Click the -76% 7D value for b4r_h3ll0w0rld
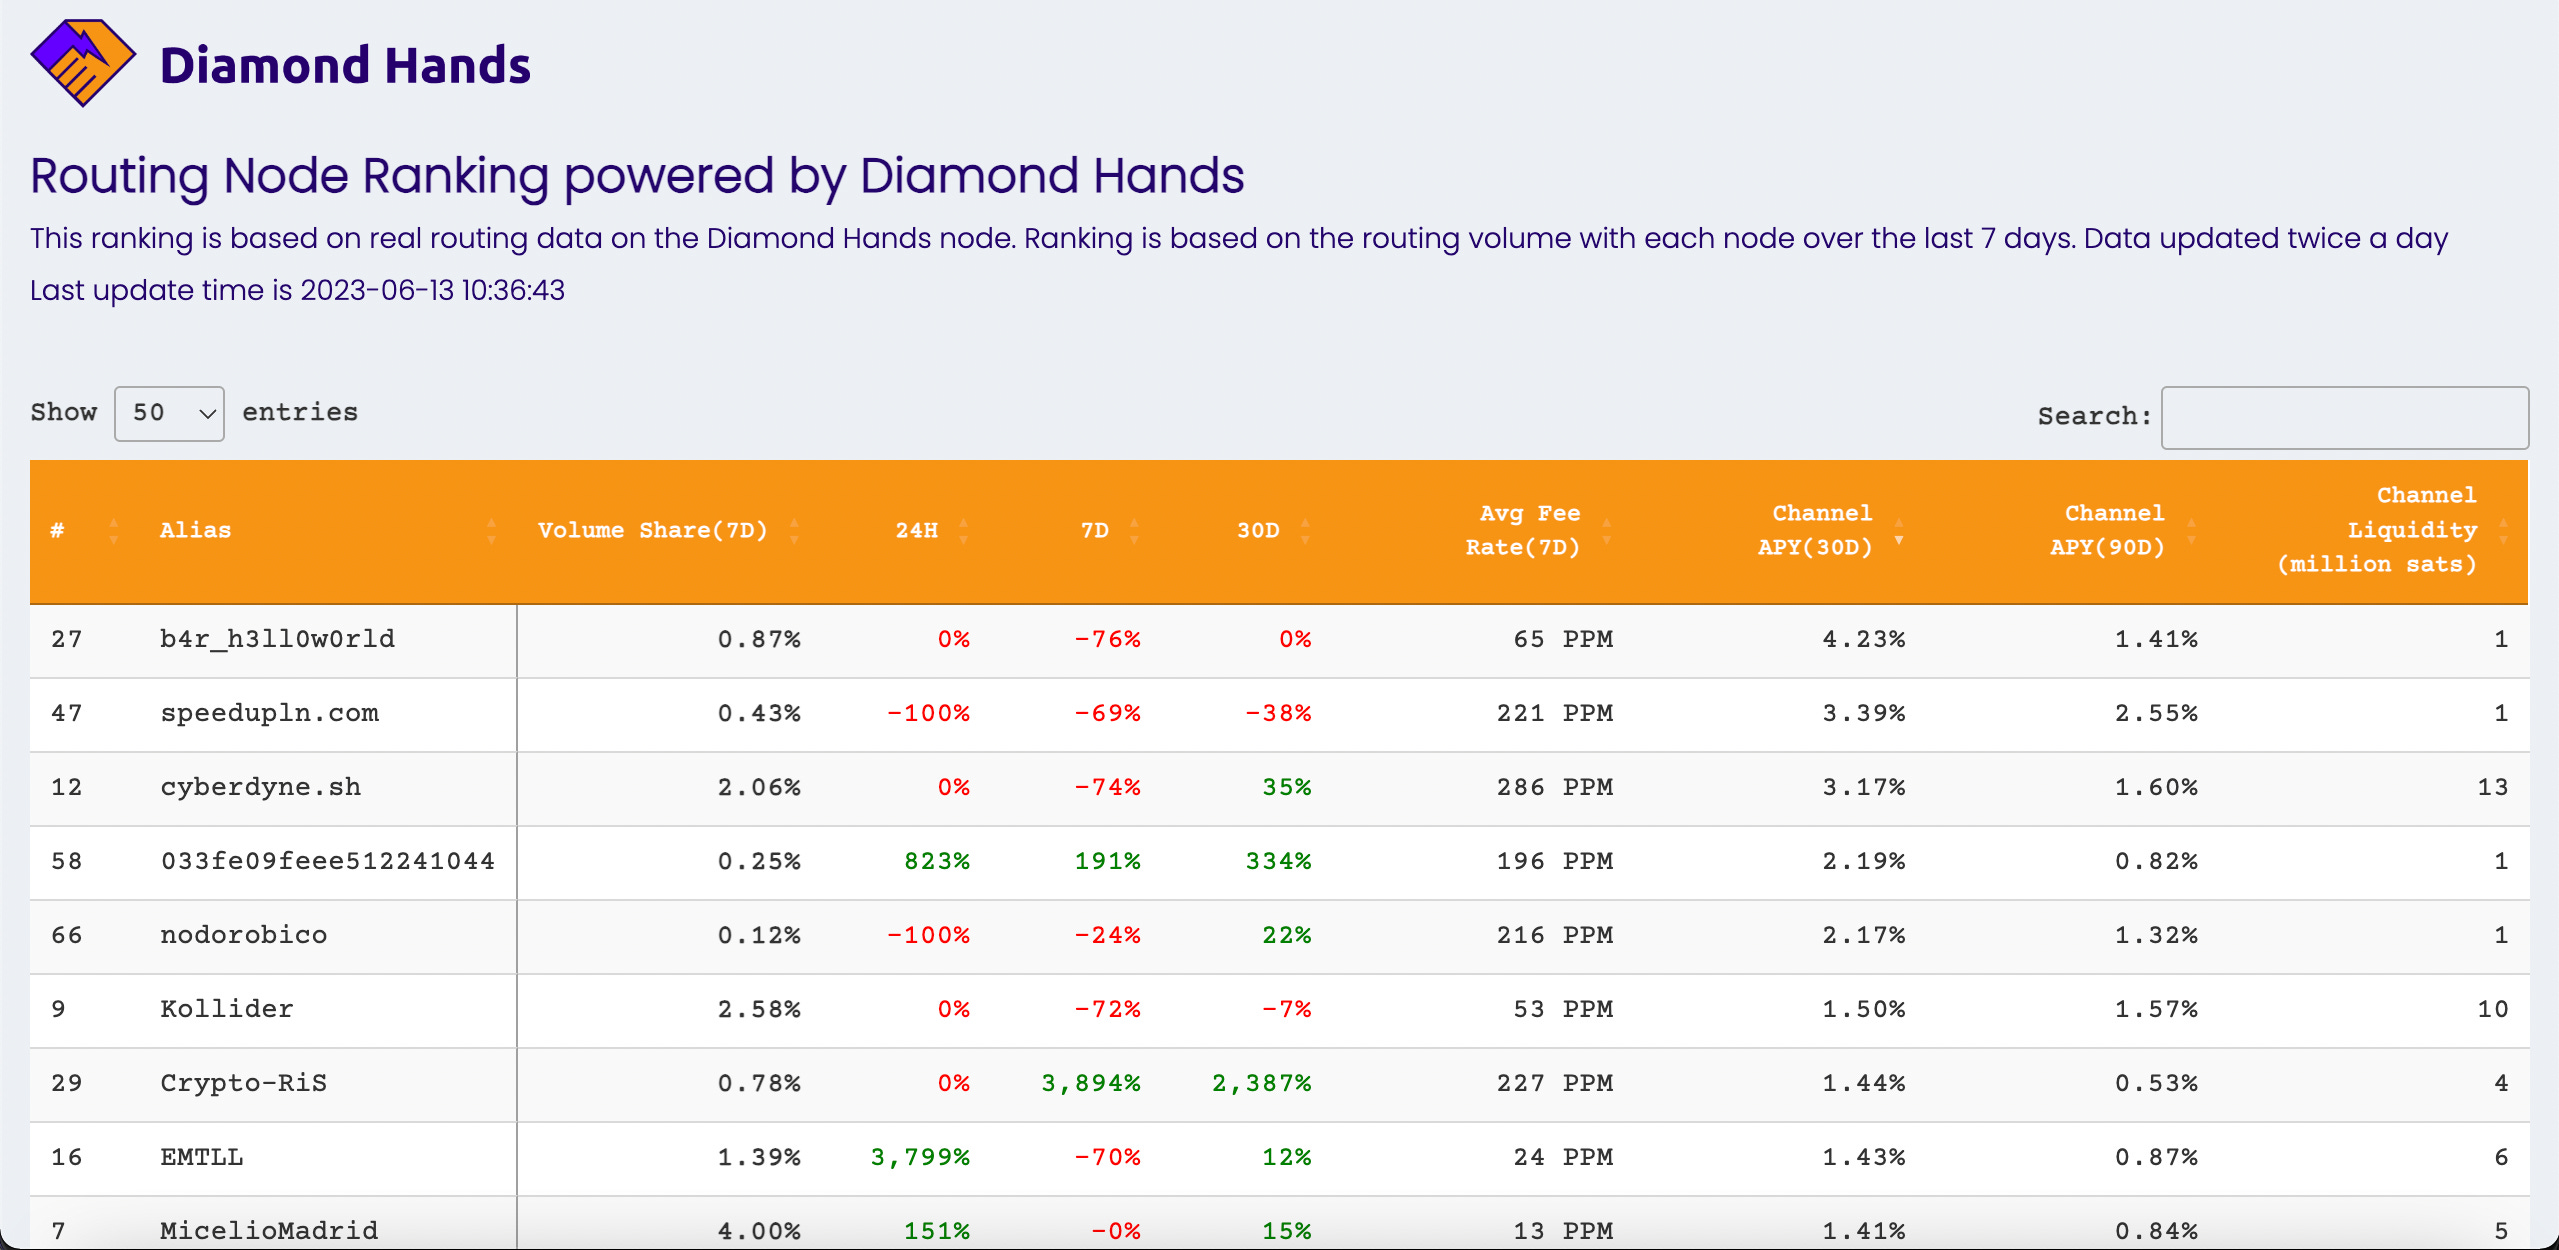This screenshot has width=2559, height=1250. click(x=1107, y=640)
